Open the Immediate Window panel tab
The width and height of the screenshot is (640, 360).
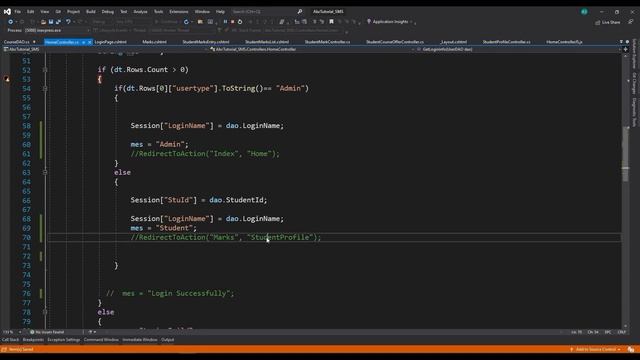[140, 340]
